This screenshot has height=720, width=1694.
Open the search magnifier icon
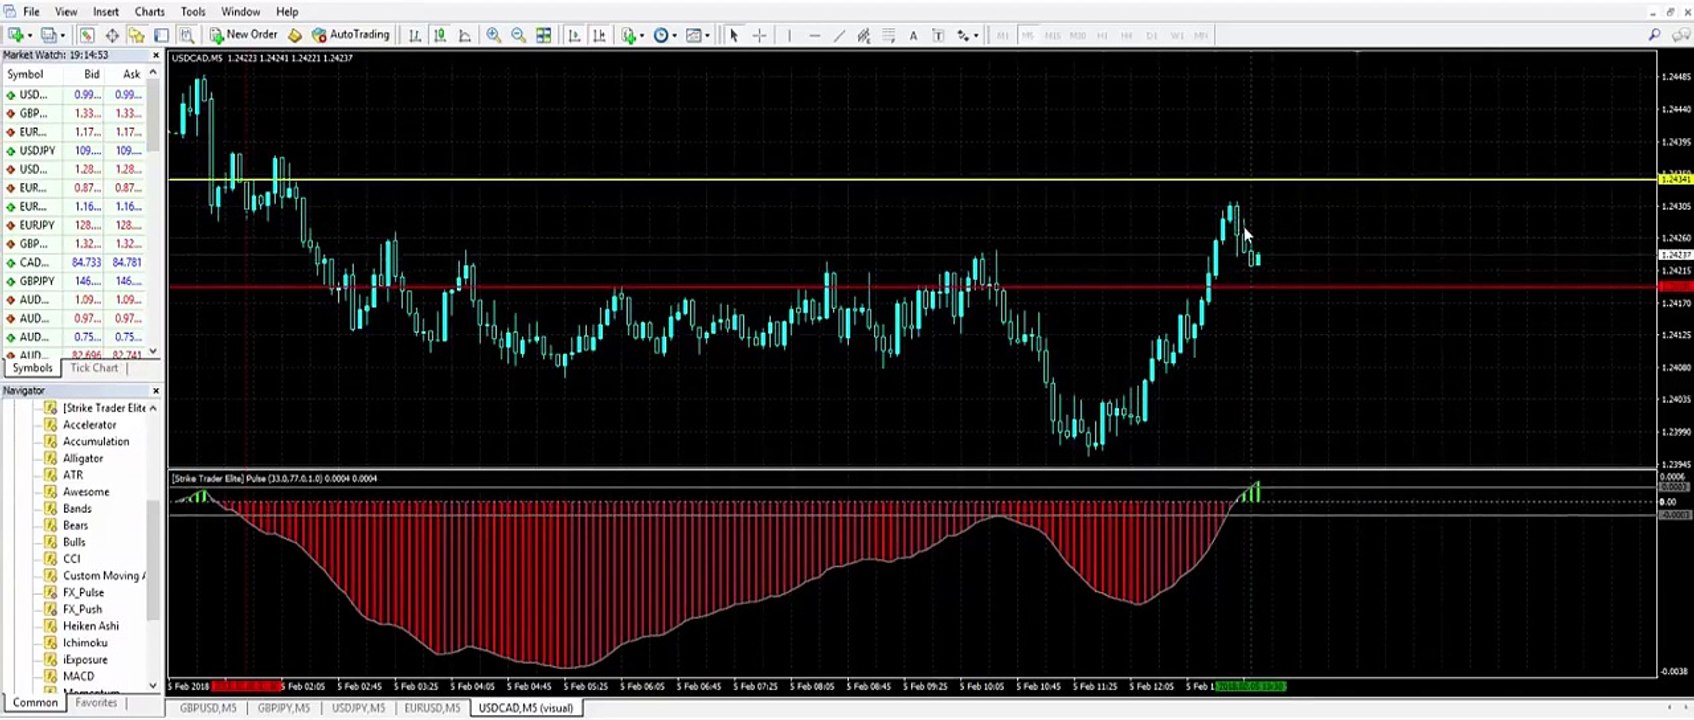point(1655,35)
